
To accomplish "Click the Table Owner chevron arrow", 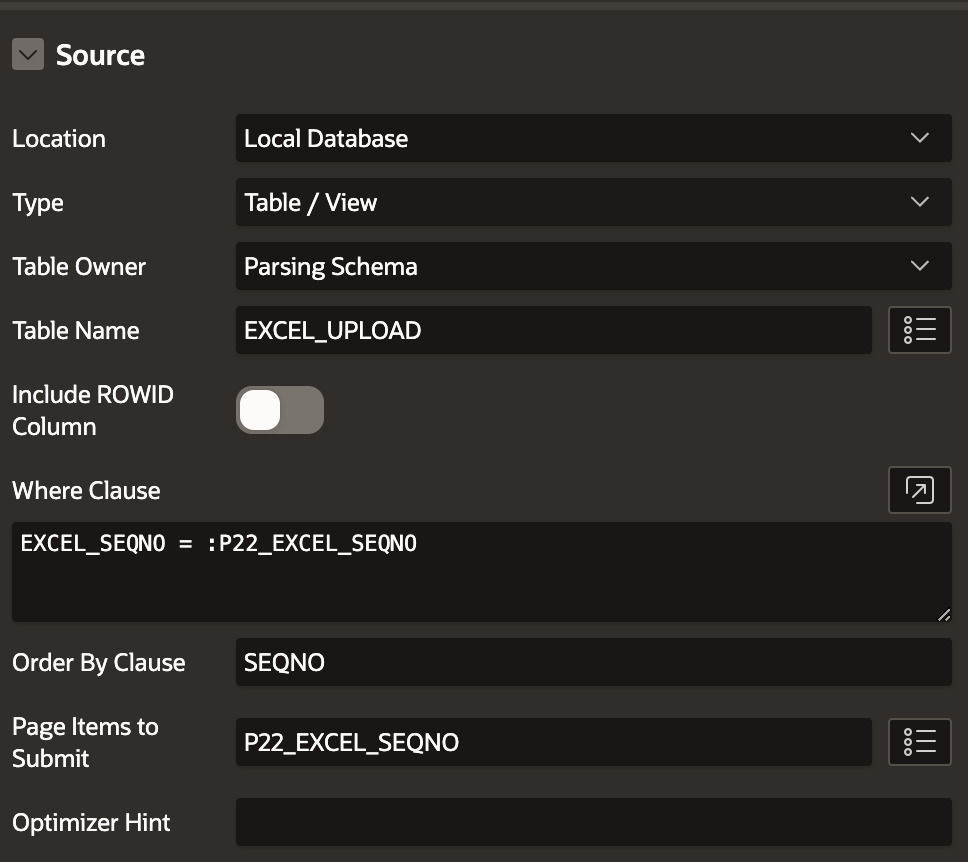I will pyautogui.click(x=920, y=266).
